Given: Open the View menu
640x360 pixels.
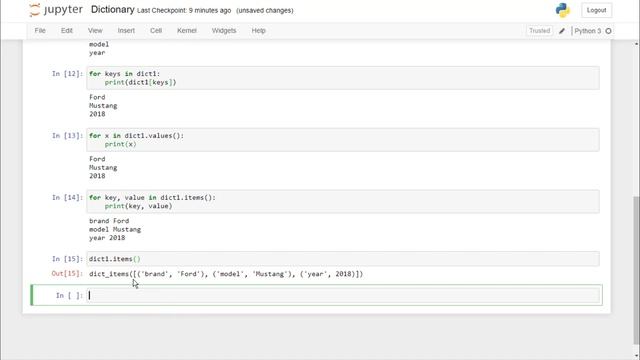Looking at the screenshot, I should [95, 31].
